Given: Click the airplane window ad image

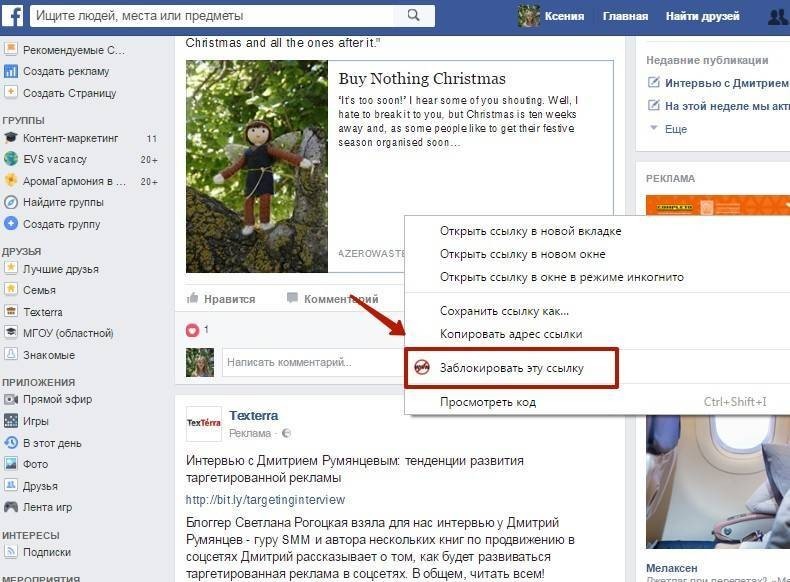Looking at the screenshot, I should pyautogui.click(x=718, y=482).
